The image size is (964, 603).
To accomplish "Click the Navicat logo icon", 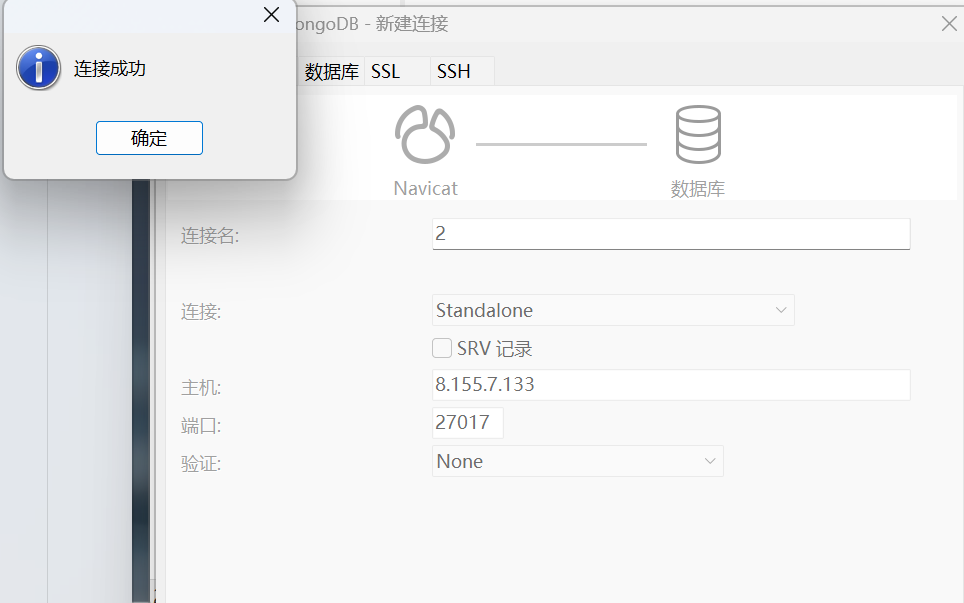I will pos(425,135).
